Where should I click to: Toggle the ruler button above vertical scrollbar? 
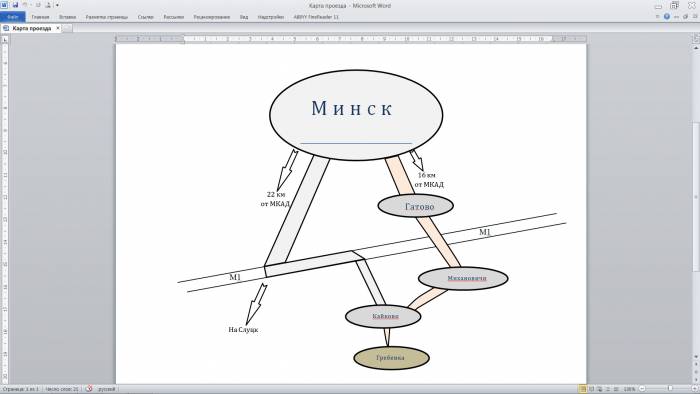(696, 39)
